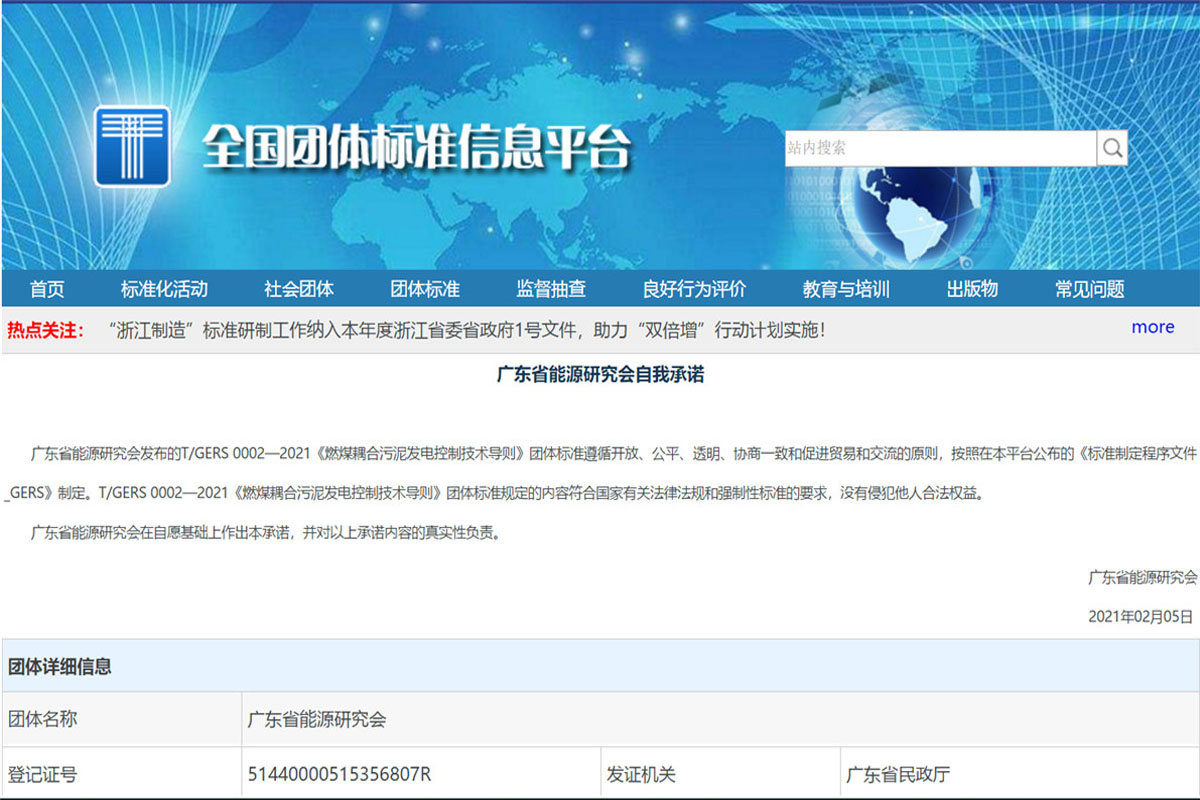Focus the 站内搜索 search input field
1200x800 pixels.
click(940, 148)
